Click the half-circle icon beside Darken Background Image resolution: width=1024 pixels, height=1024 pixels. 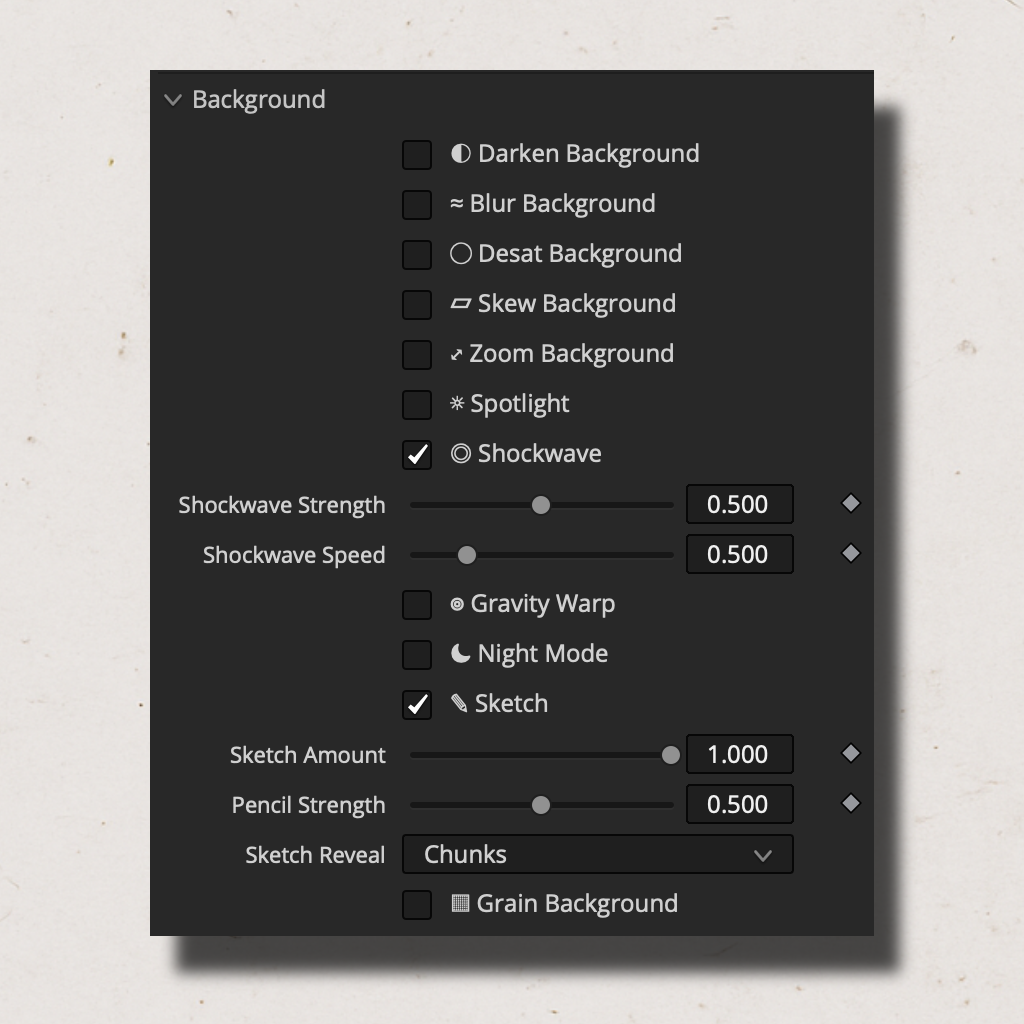[x=460, y=153]
